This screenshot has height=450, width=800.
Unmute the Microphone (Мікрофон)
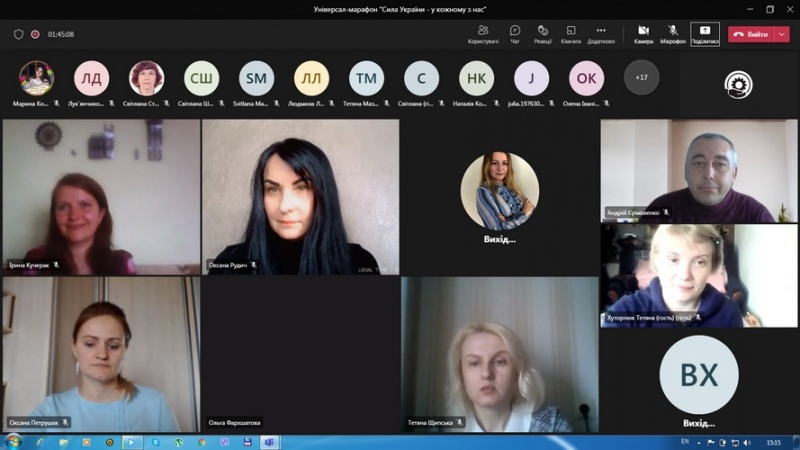coord(673,33)
